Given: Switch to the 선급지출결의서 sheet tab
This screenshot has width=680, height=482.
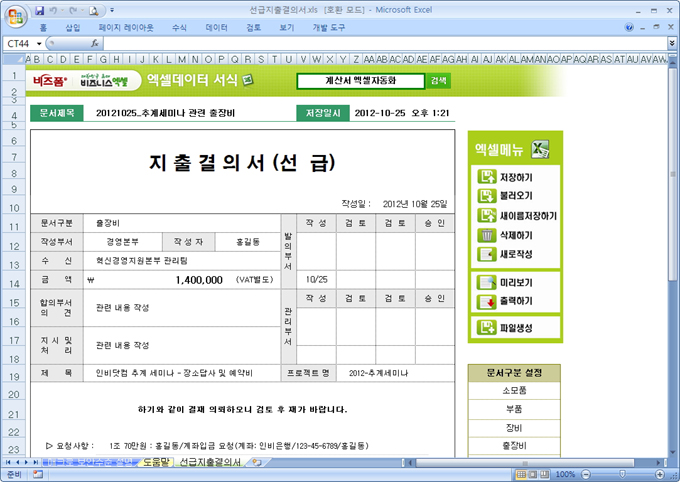Looking at the screenshot, I should coord(210,462).
